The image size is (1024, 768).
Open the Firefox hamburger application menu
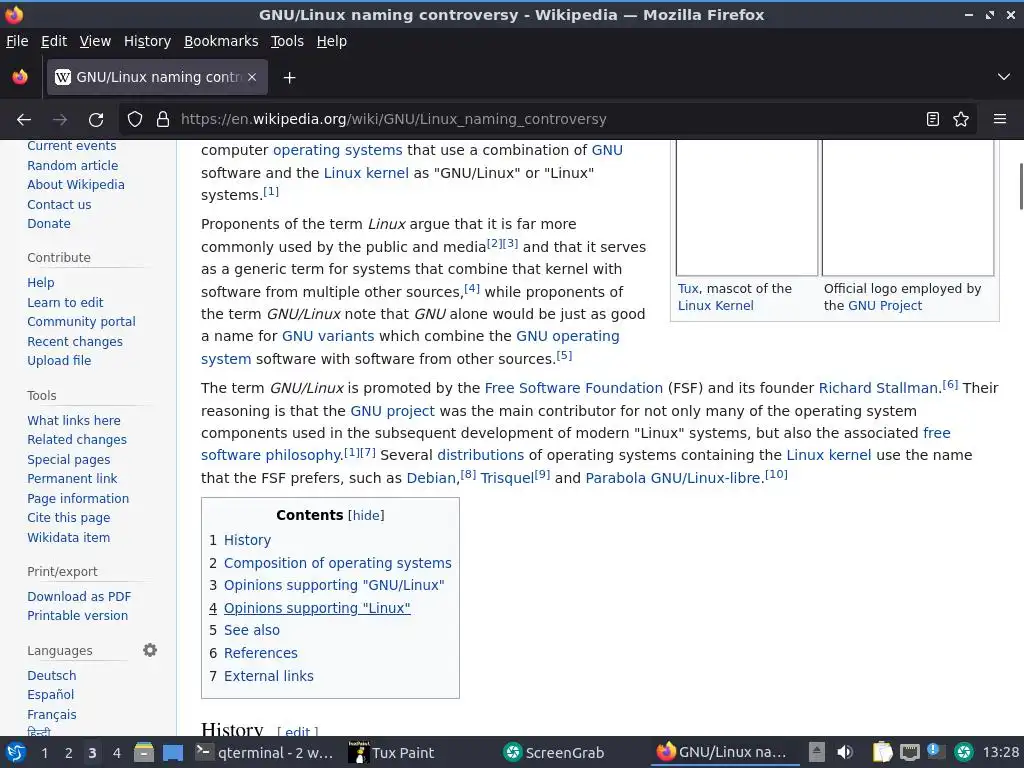tap(1000, 120)
